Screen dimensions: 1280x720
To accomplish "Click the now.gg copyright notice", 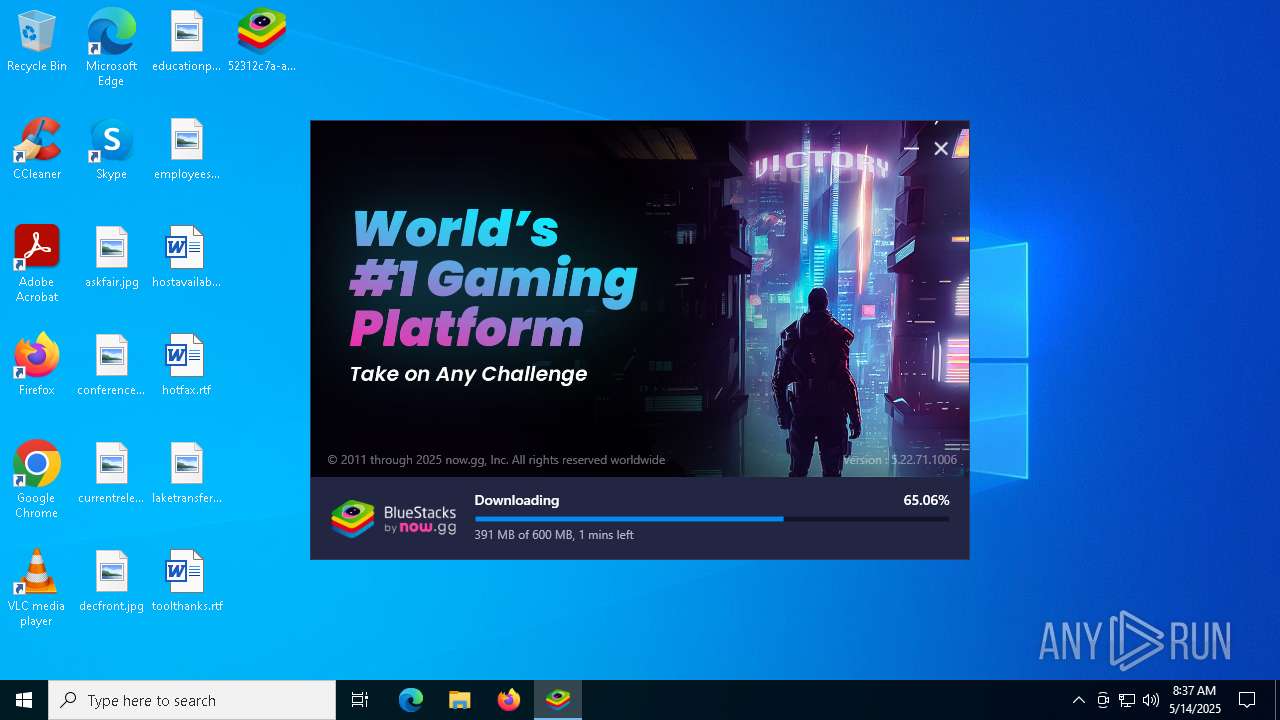I will coord(496,460).
